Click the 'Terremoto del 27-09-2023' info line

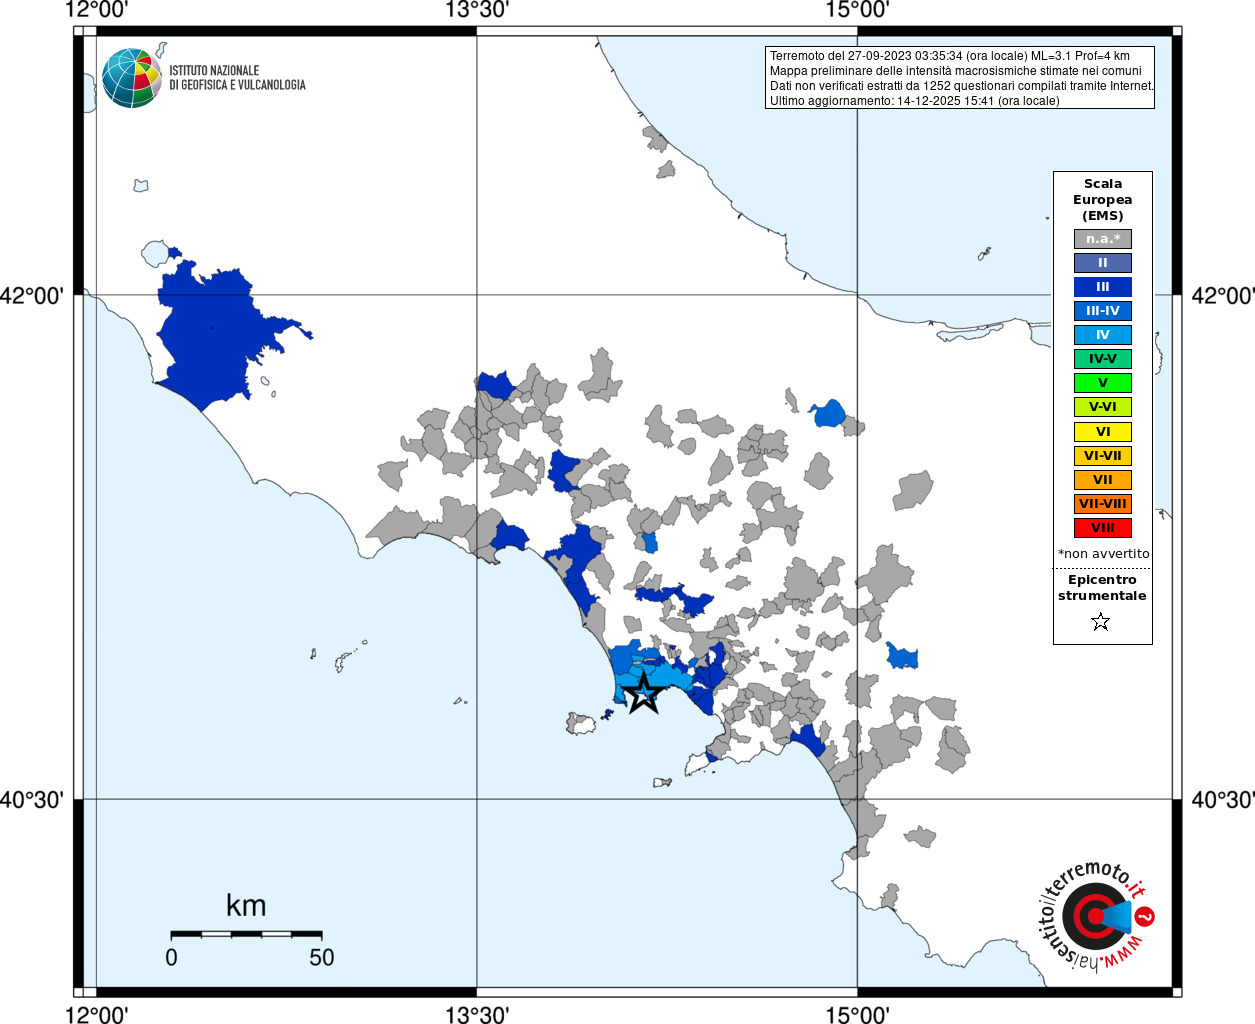(x=949, y=56)
